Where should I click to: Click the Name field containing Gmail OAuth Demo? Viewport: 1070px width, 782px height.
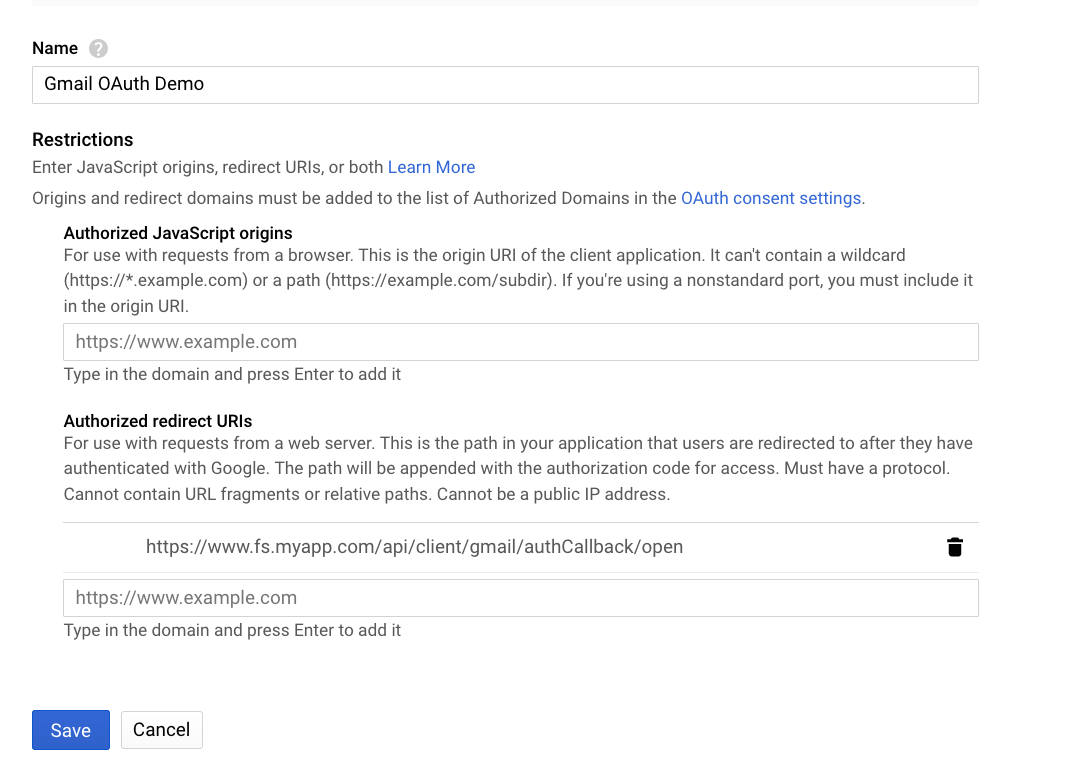click(505, 85)
